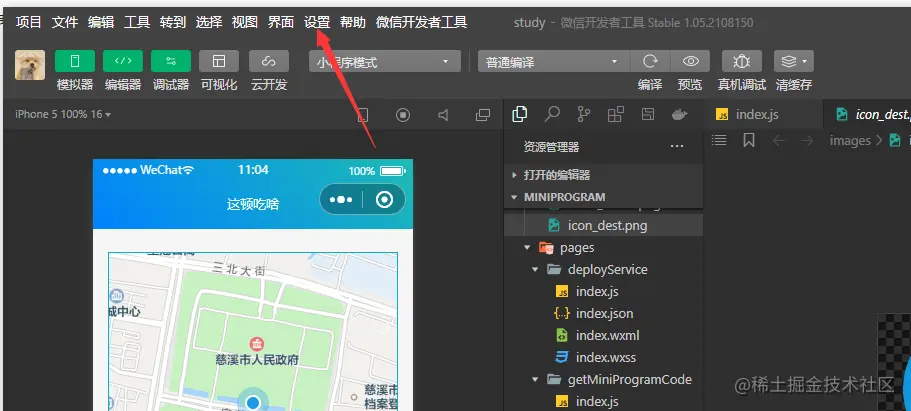Go forward with the right arrow

807,141
